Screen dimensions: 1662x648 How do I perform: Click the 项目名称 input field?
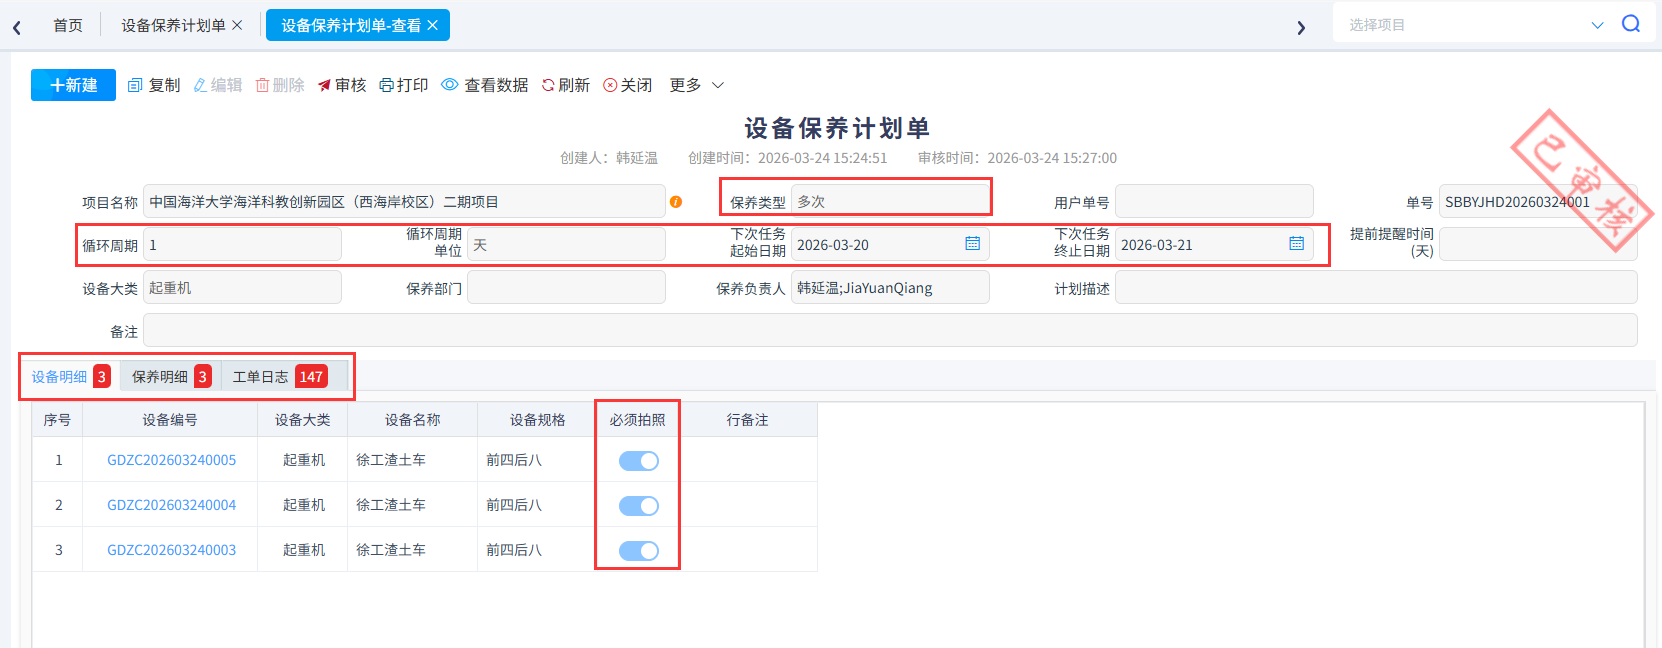point(404,201)
